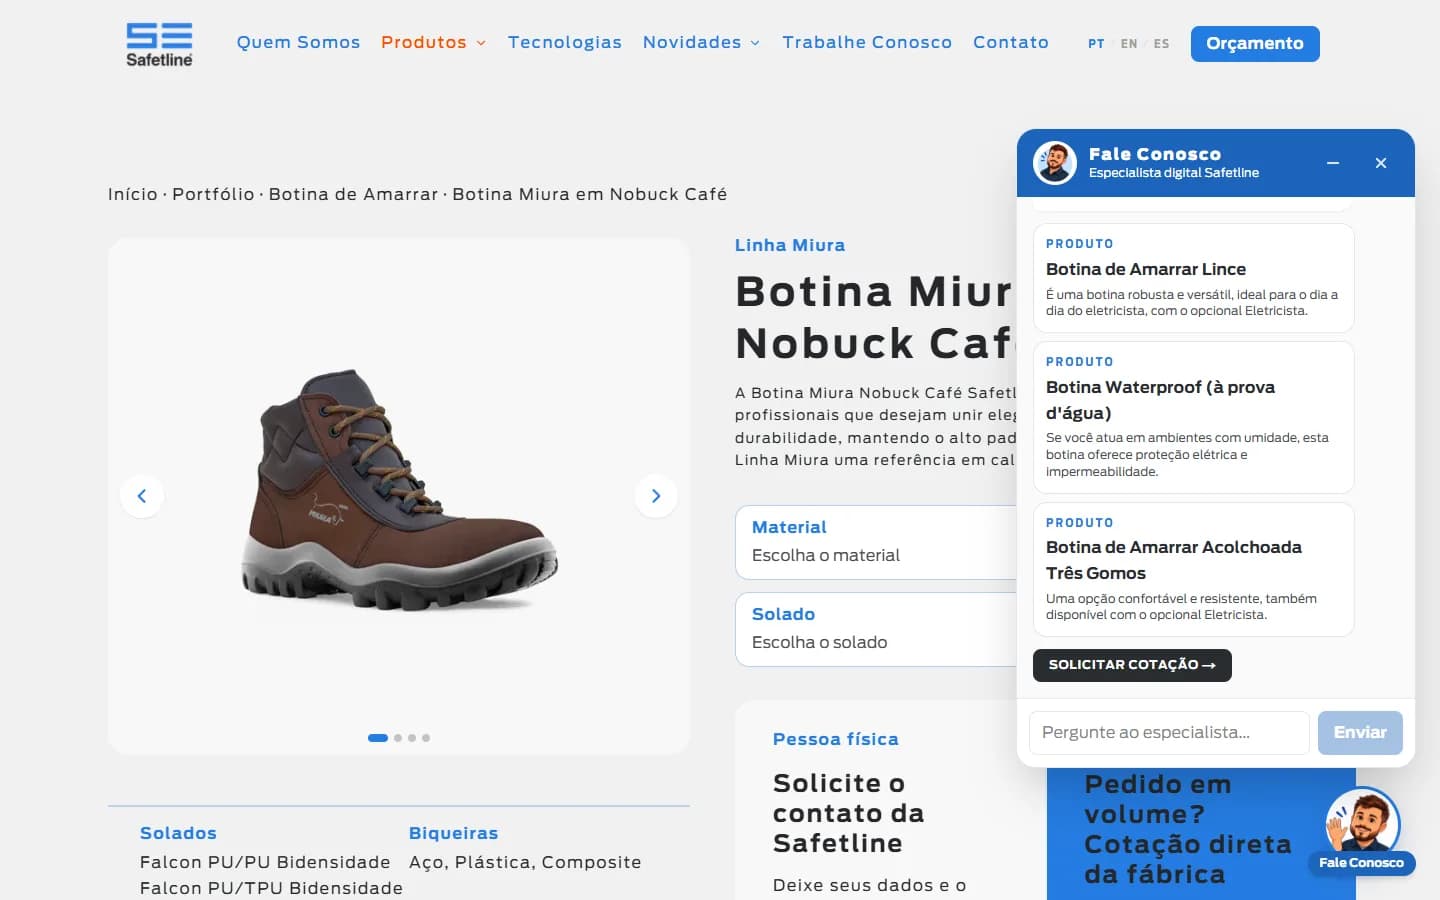
Task: Open the Quem Somos page
Action: (298, 42)
